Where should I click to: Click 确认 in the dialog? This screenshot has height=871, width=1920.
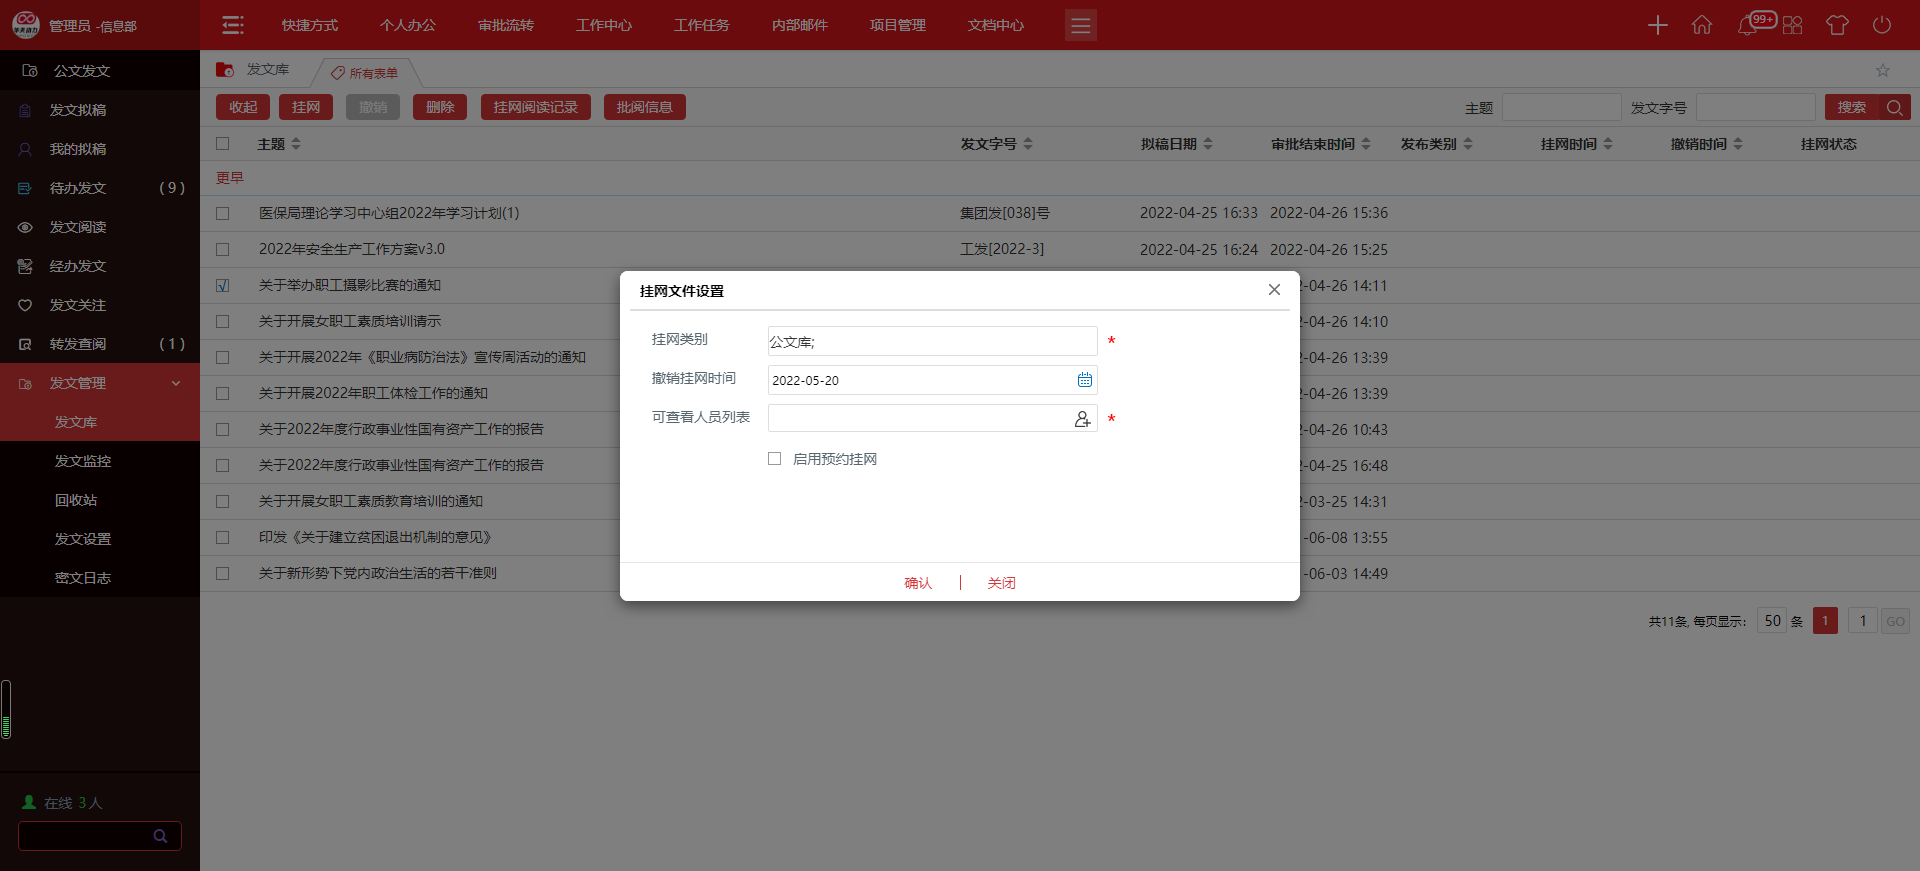917,583
